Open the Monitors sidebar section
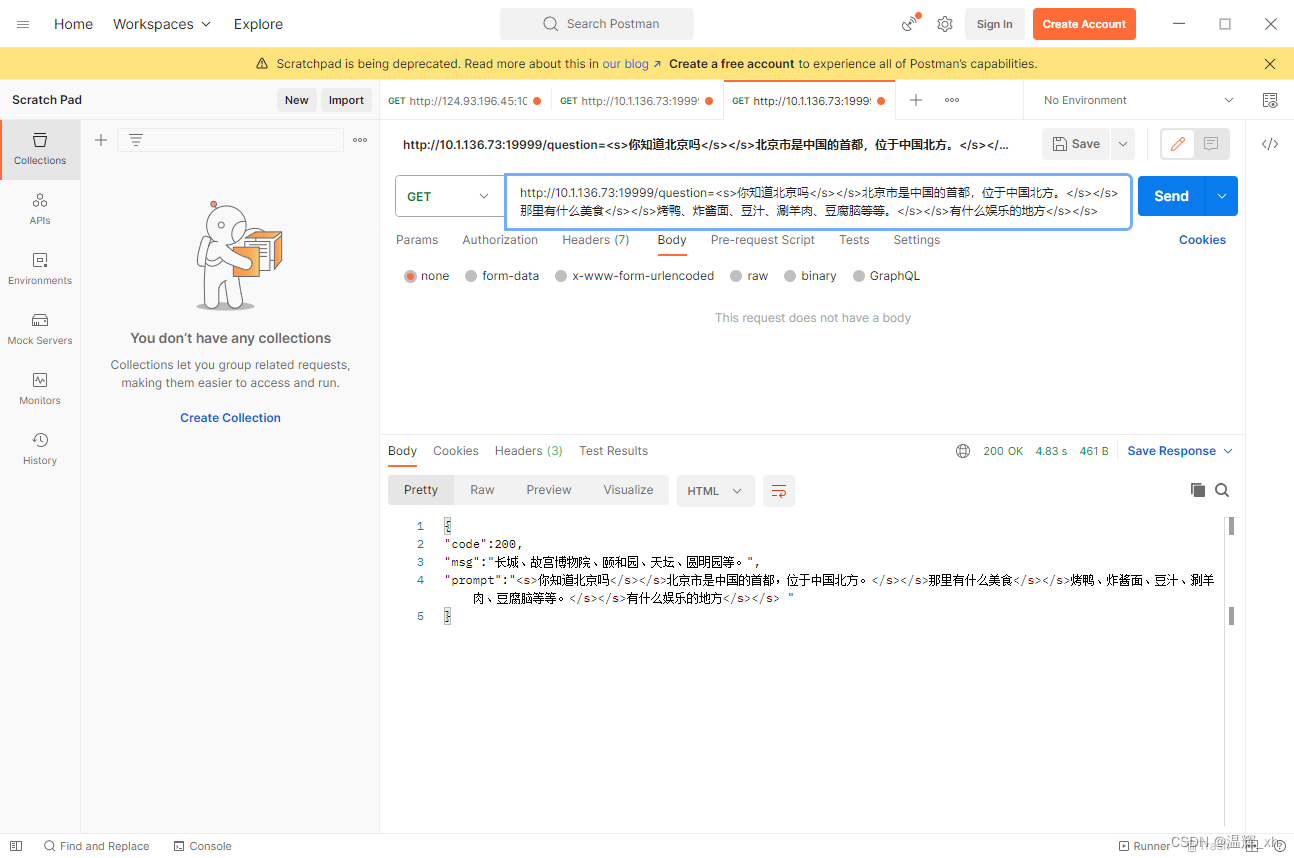 [x=40, y=389]
